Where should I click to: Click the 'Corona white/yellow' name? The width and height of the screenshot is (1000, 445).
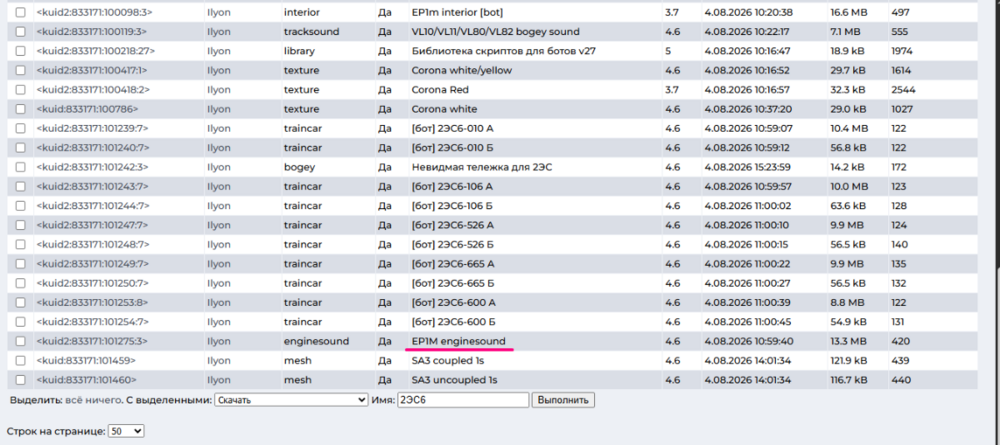[x=462, y=70]
